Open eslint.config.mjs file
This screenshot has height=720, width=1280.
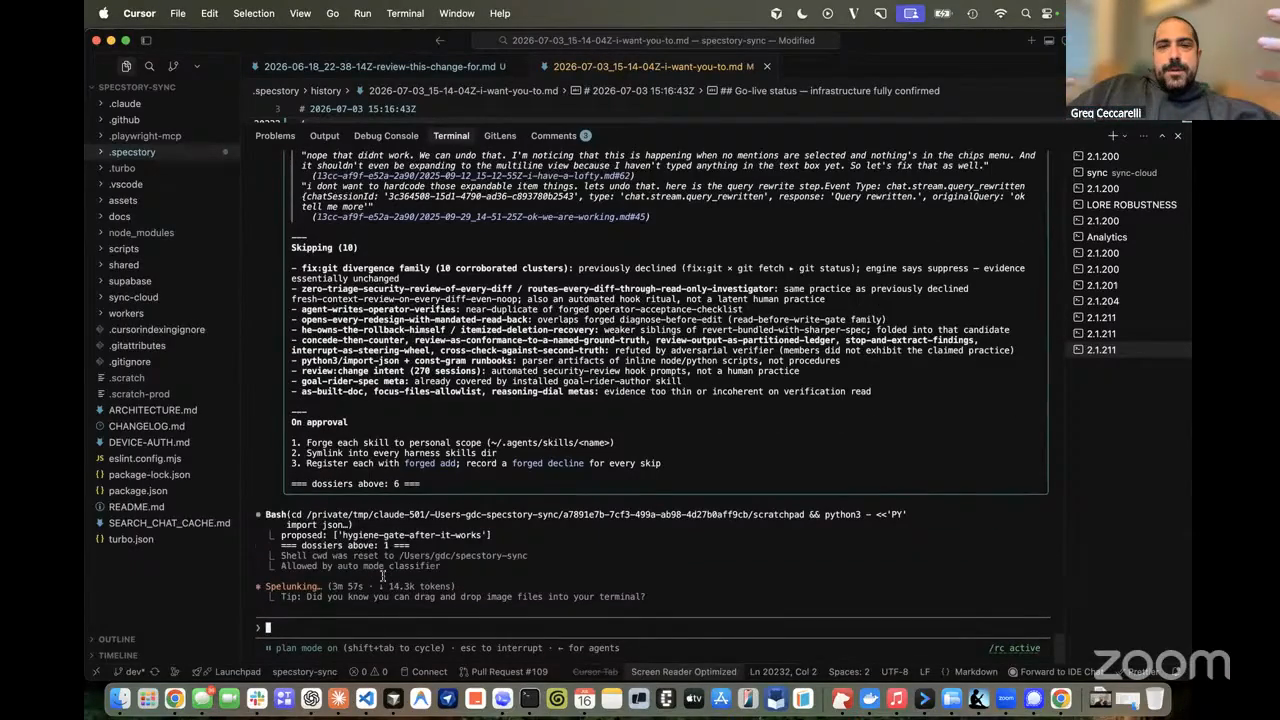coord(145,458)
